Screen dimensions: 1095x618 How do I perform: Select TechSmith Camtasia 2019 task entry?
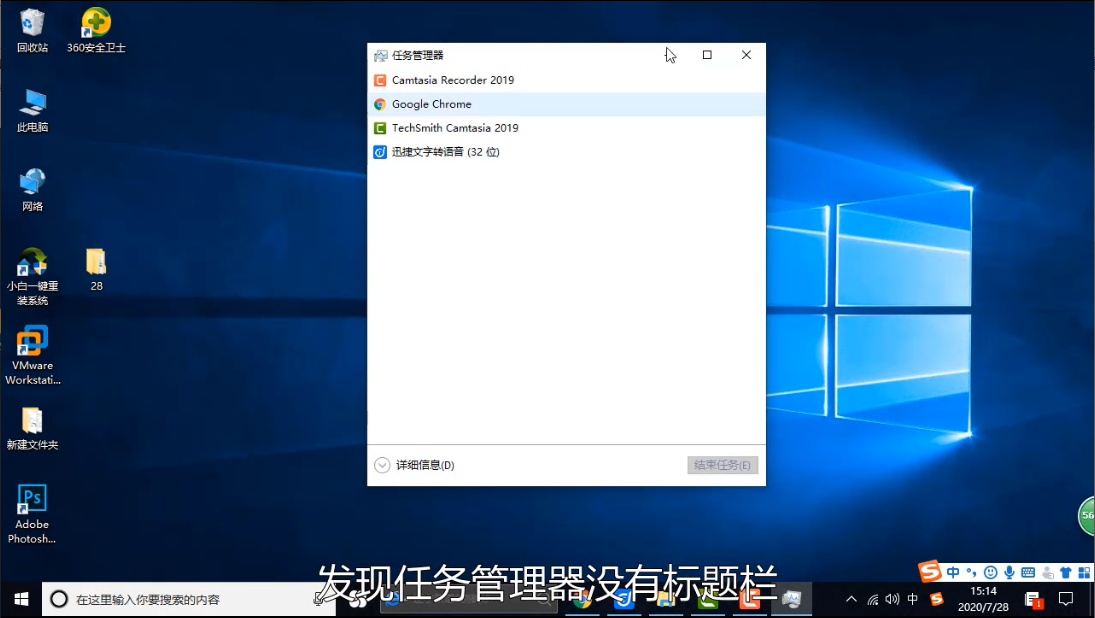click(454, 128)
